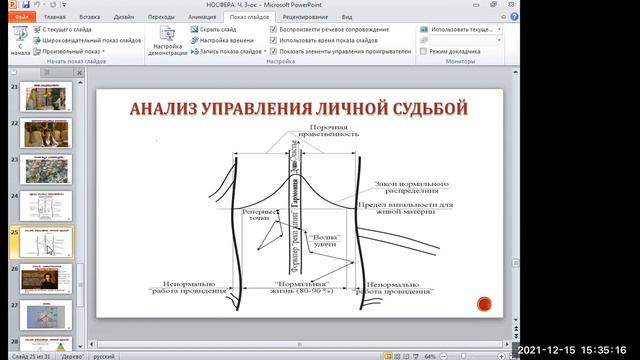Expand quick access toolbar customize arrow
This screenshot has width=640, height=360.
(x=64, y=5)
